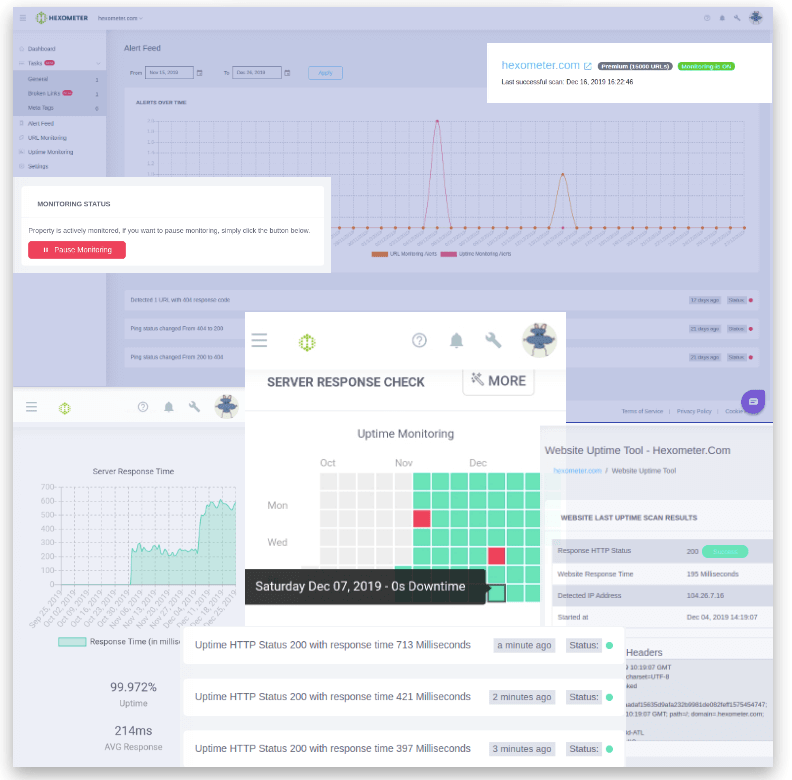This screenshot has height=780, width=792.
Task: Collapse the Tasks sidebar section chevron
Action: coord(98,63)
